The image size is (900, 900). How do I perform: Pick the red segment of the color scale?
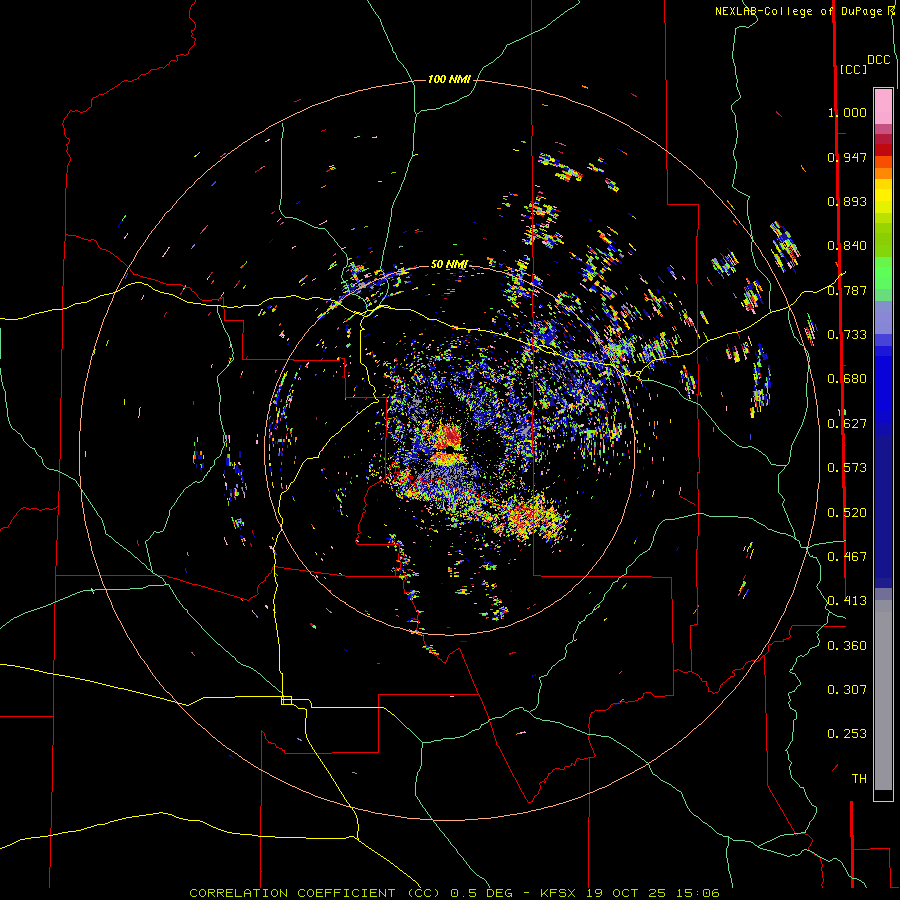click(x=883, y=150)
